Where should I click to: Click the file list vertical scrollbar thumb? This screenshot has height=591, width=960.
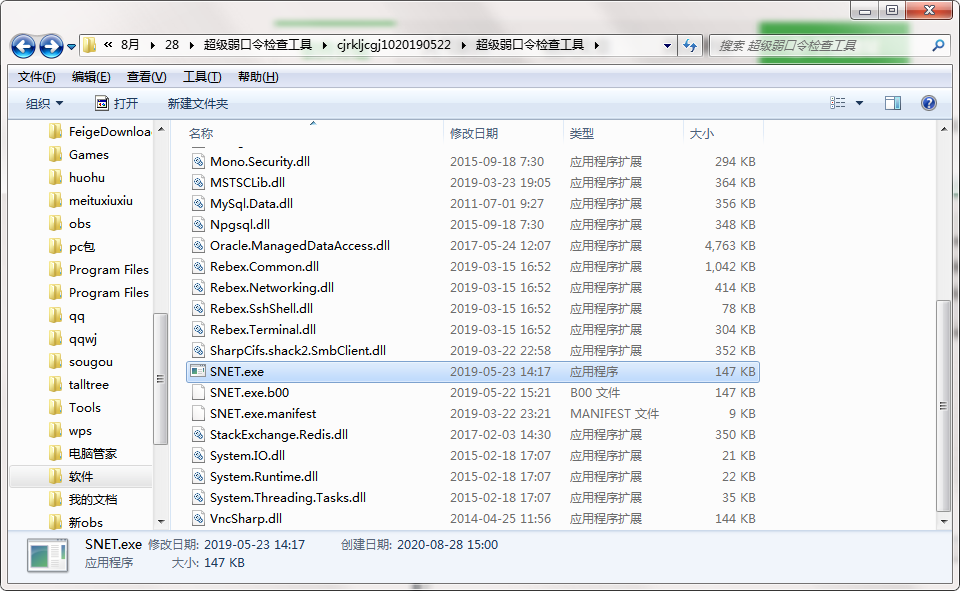(943, 405)
